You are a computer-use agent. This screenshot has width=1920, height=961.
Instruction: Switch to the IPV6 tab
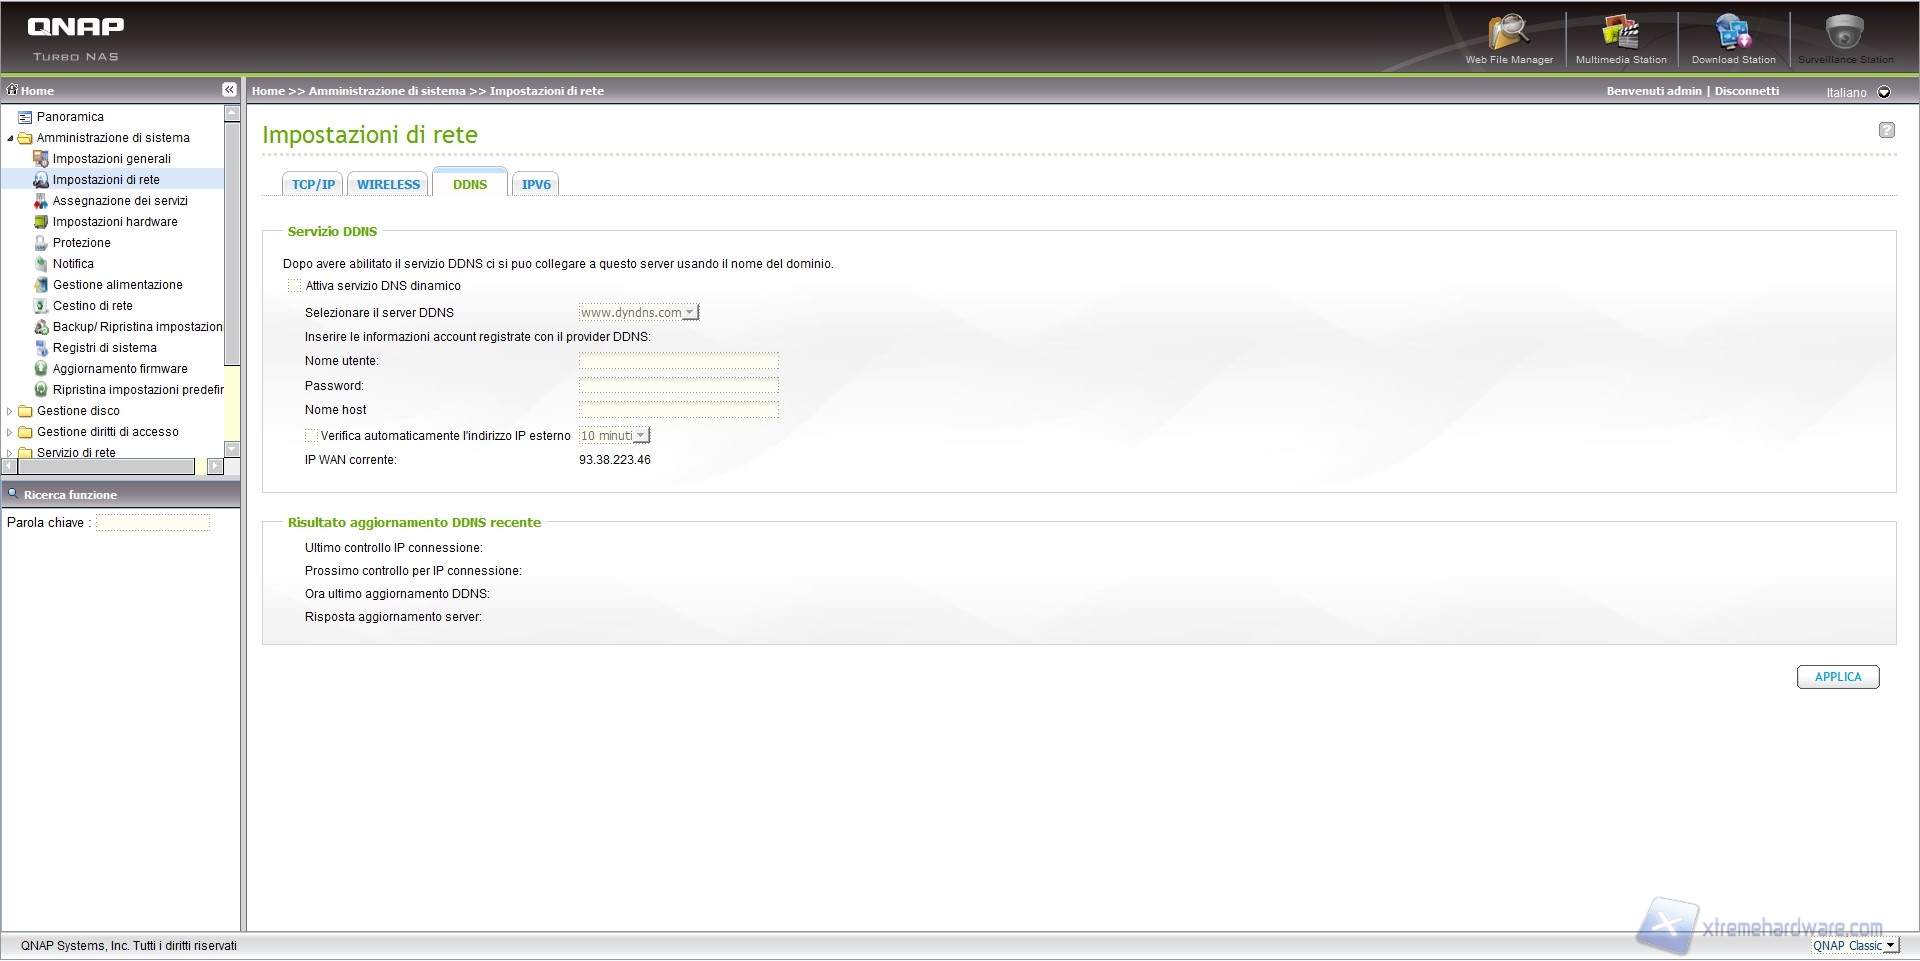pos(536,185)
